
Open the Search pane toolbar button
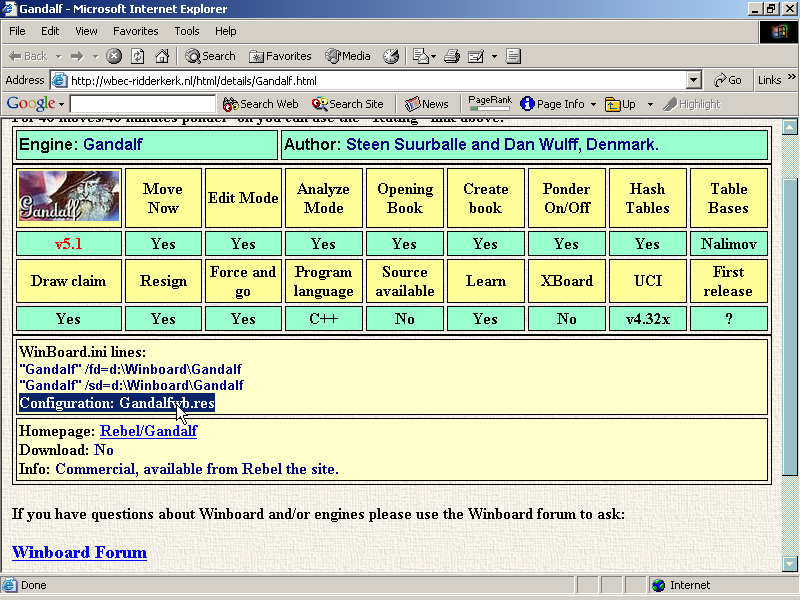point(210,56)
